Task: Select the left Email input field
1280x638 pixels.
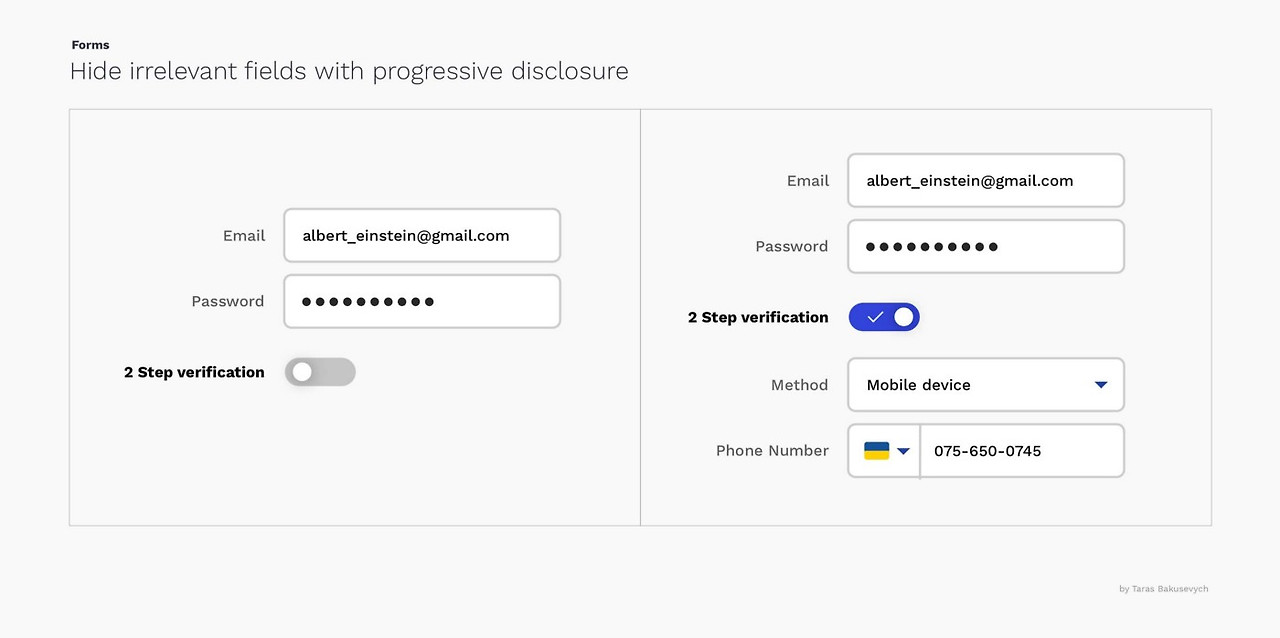Action: (421, 235)
